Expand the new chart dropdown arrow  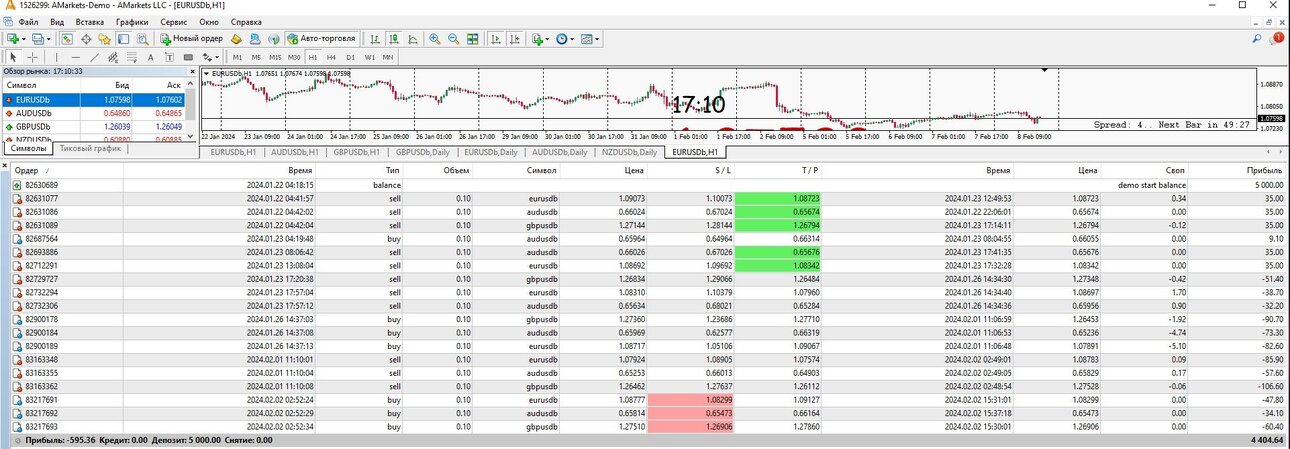click(x=24, y=39)
